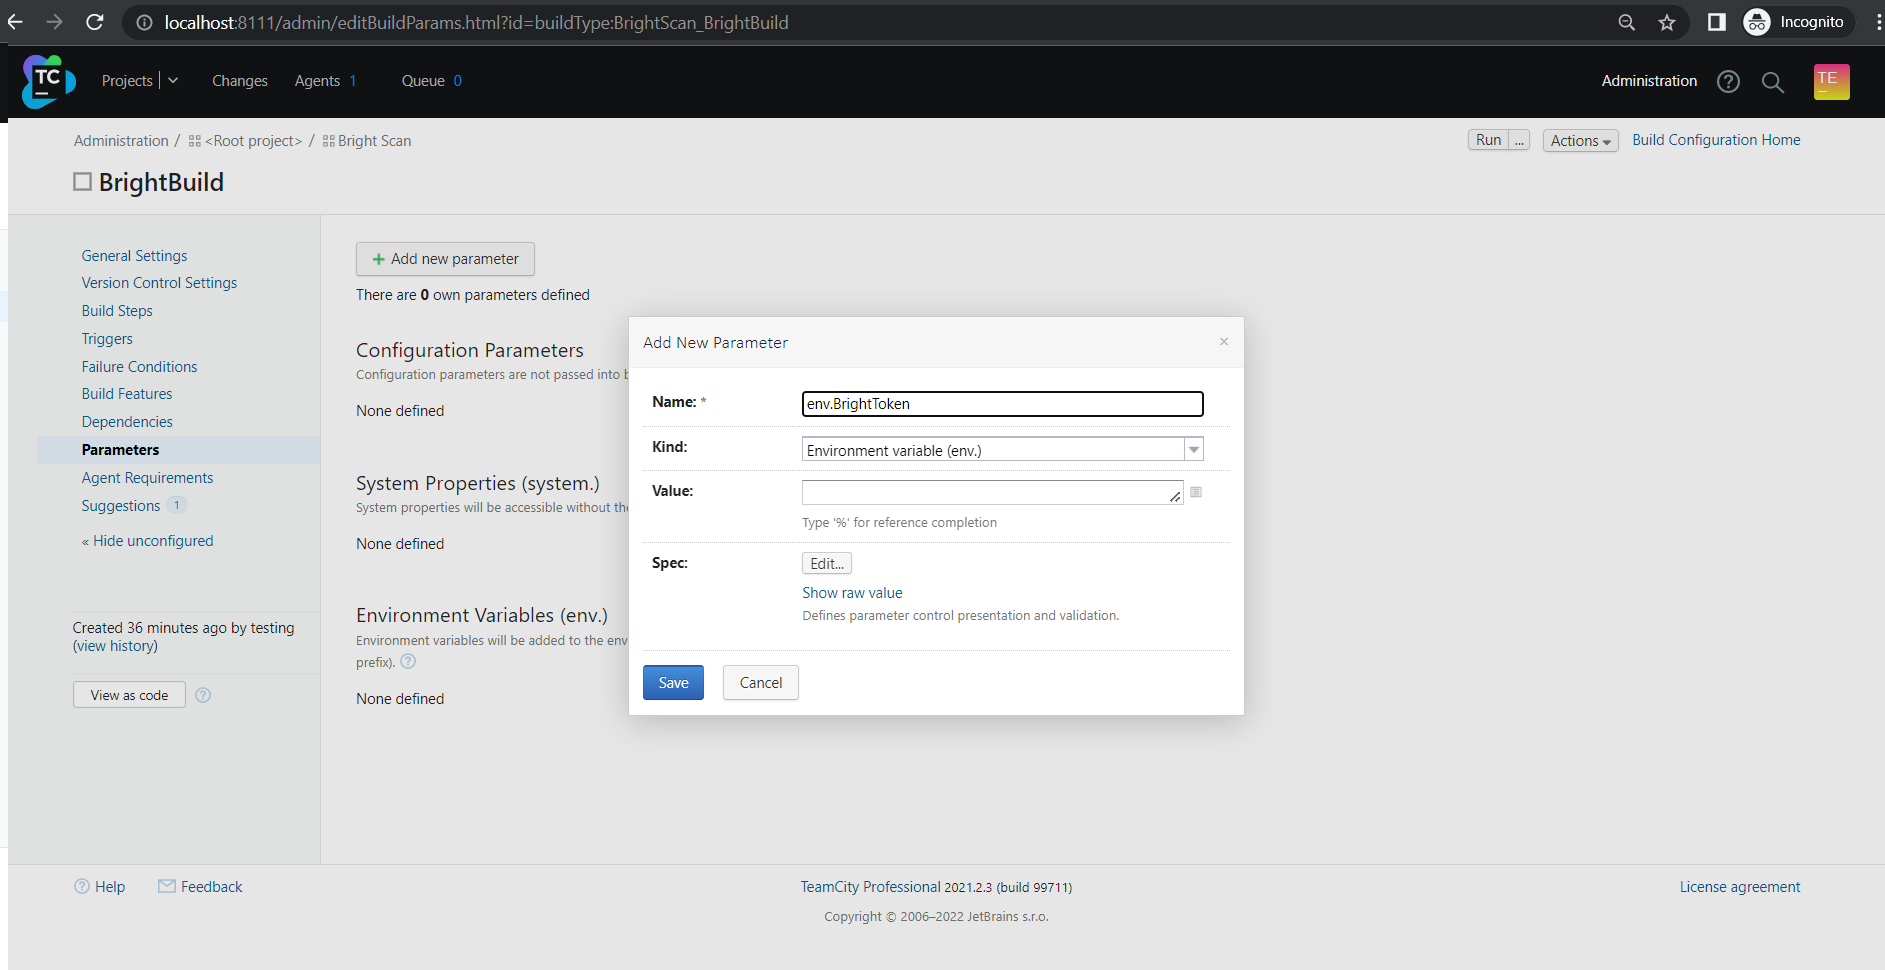Open the Kind dropdown arrow

click(x=1194, y=450)
